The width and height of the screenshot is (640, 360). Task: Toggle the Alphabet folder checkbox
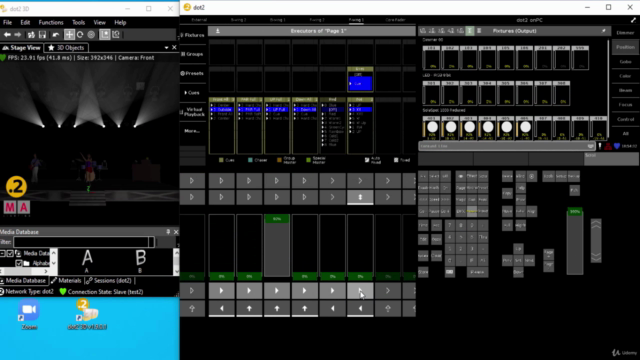[x=19, y=263]
